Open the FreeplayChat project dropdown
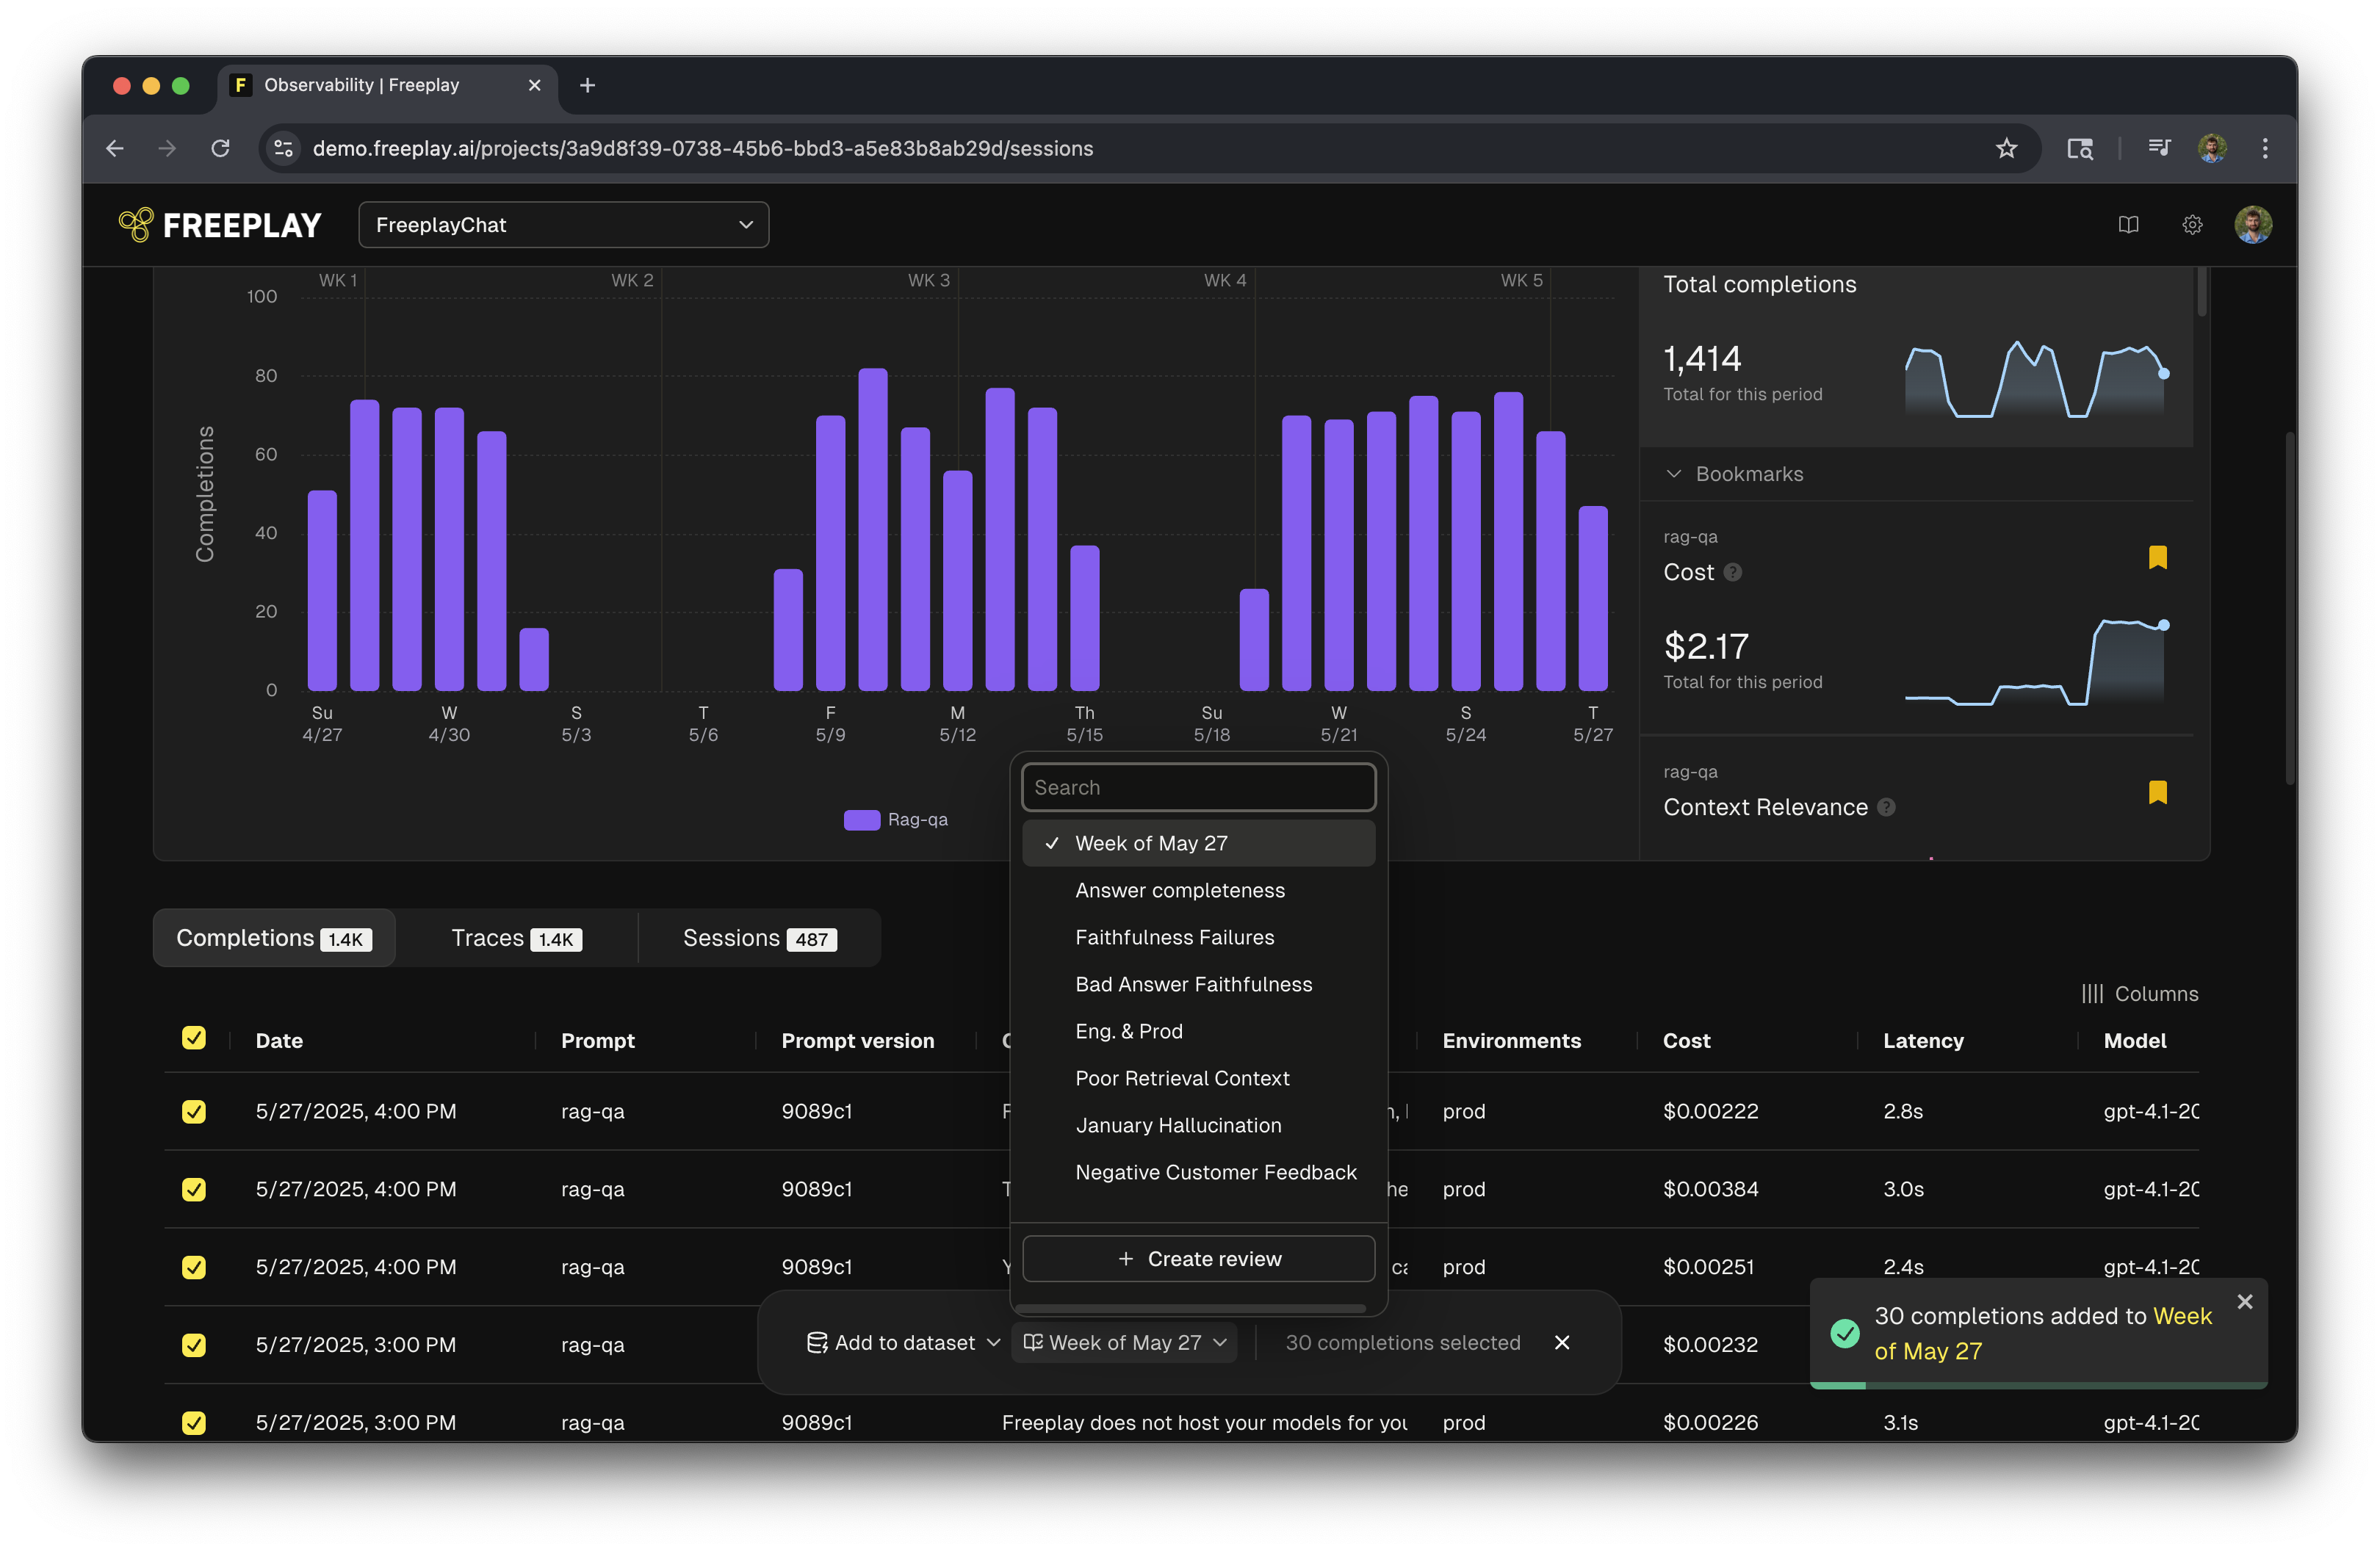Viewport: 2380px width, 1551px height. pyautogui.click(x=563, y=225)
